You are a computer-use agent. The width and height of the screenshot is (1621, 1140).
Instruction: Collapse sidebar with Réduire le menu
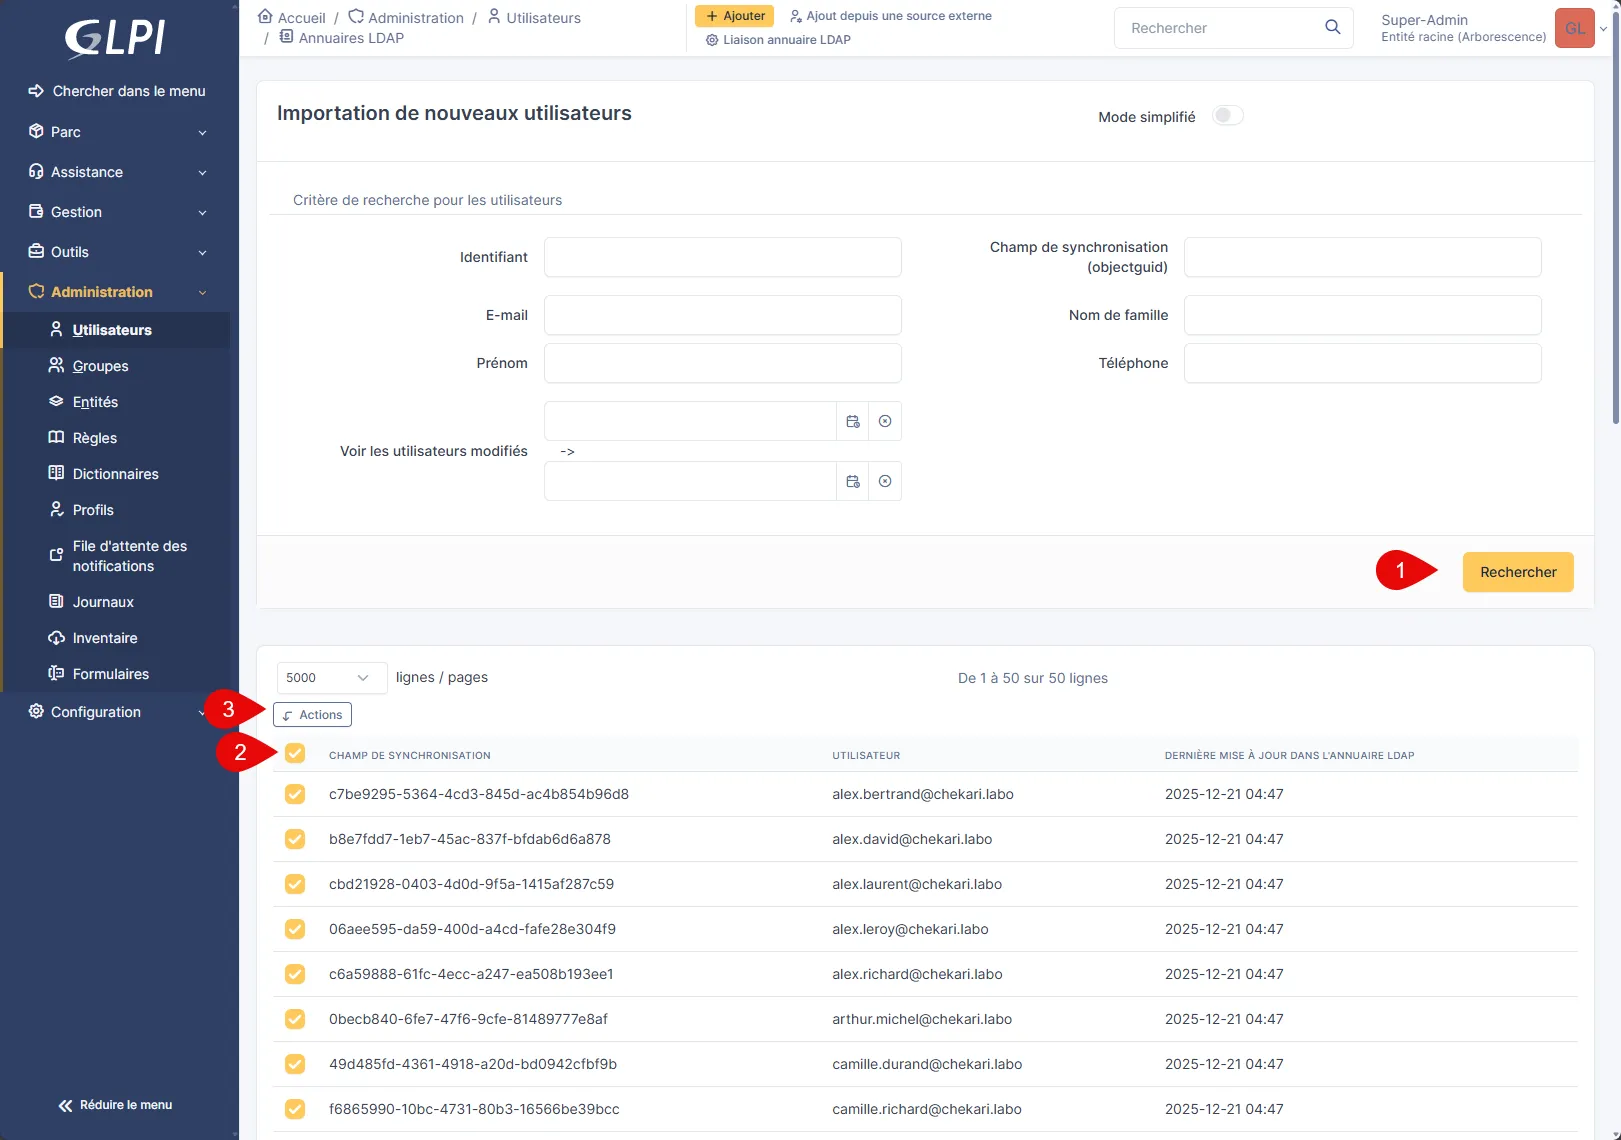click(x=116, y=1105)
